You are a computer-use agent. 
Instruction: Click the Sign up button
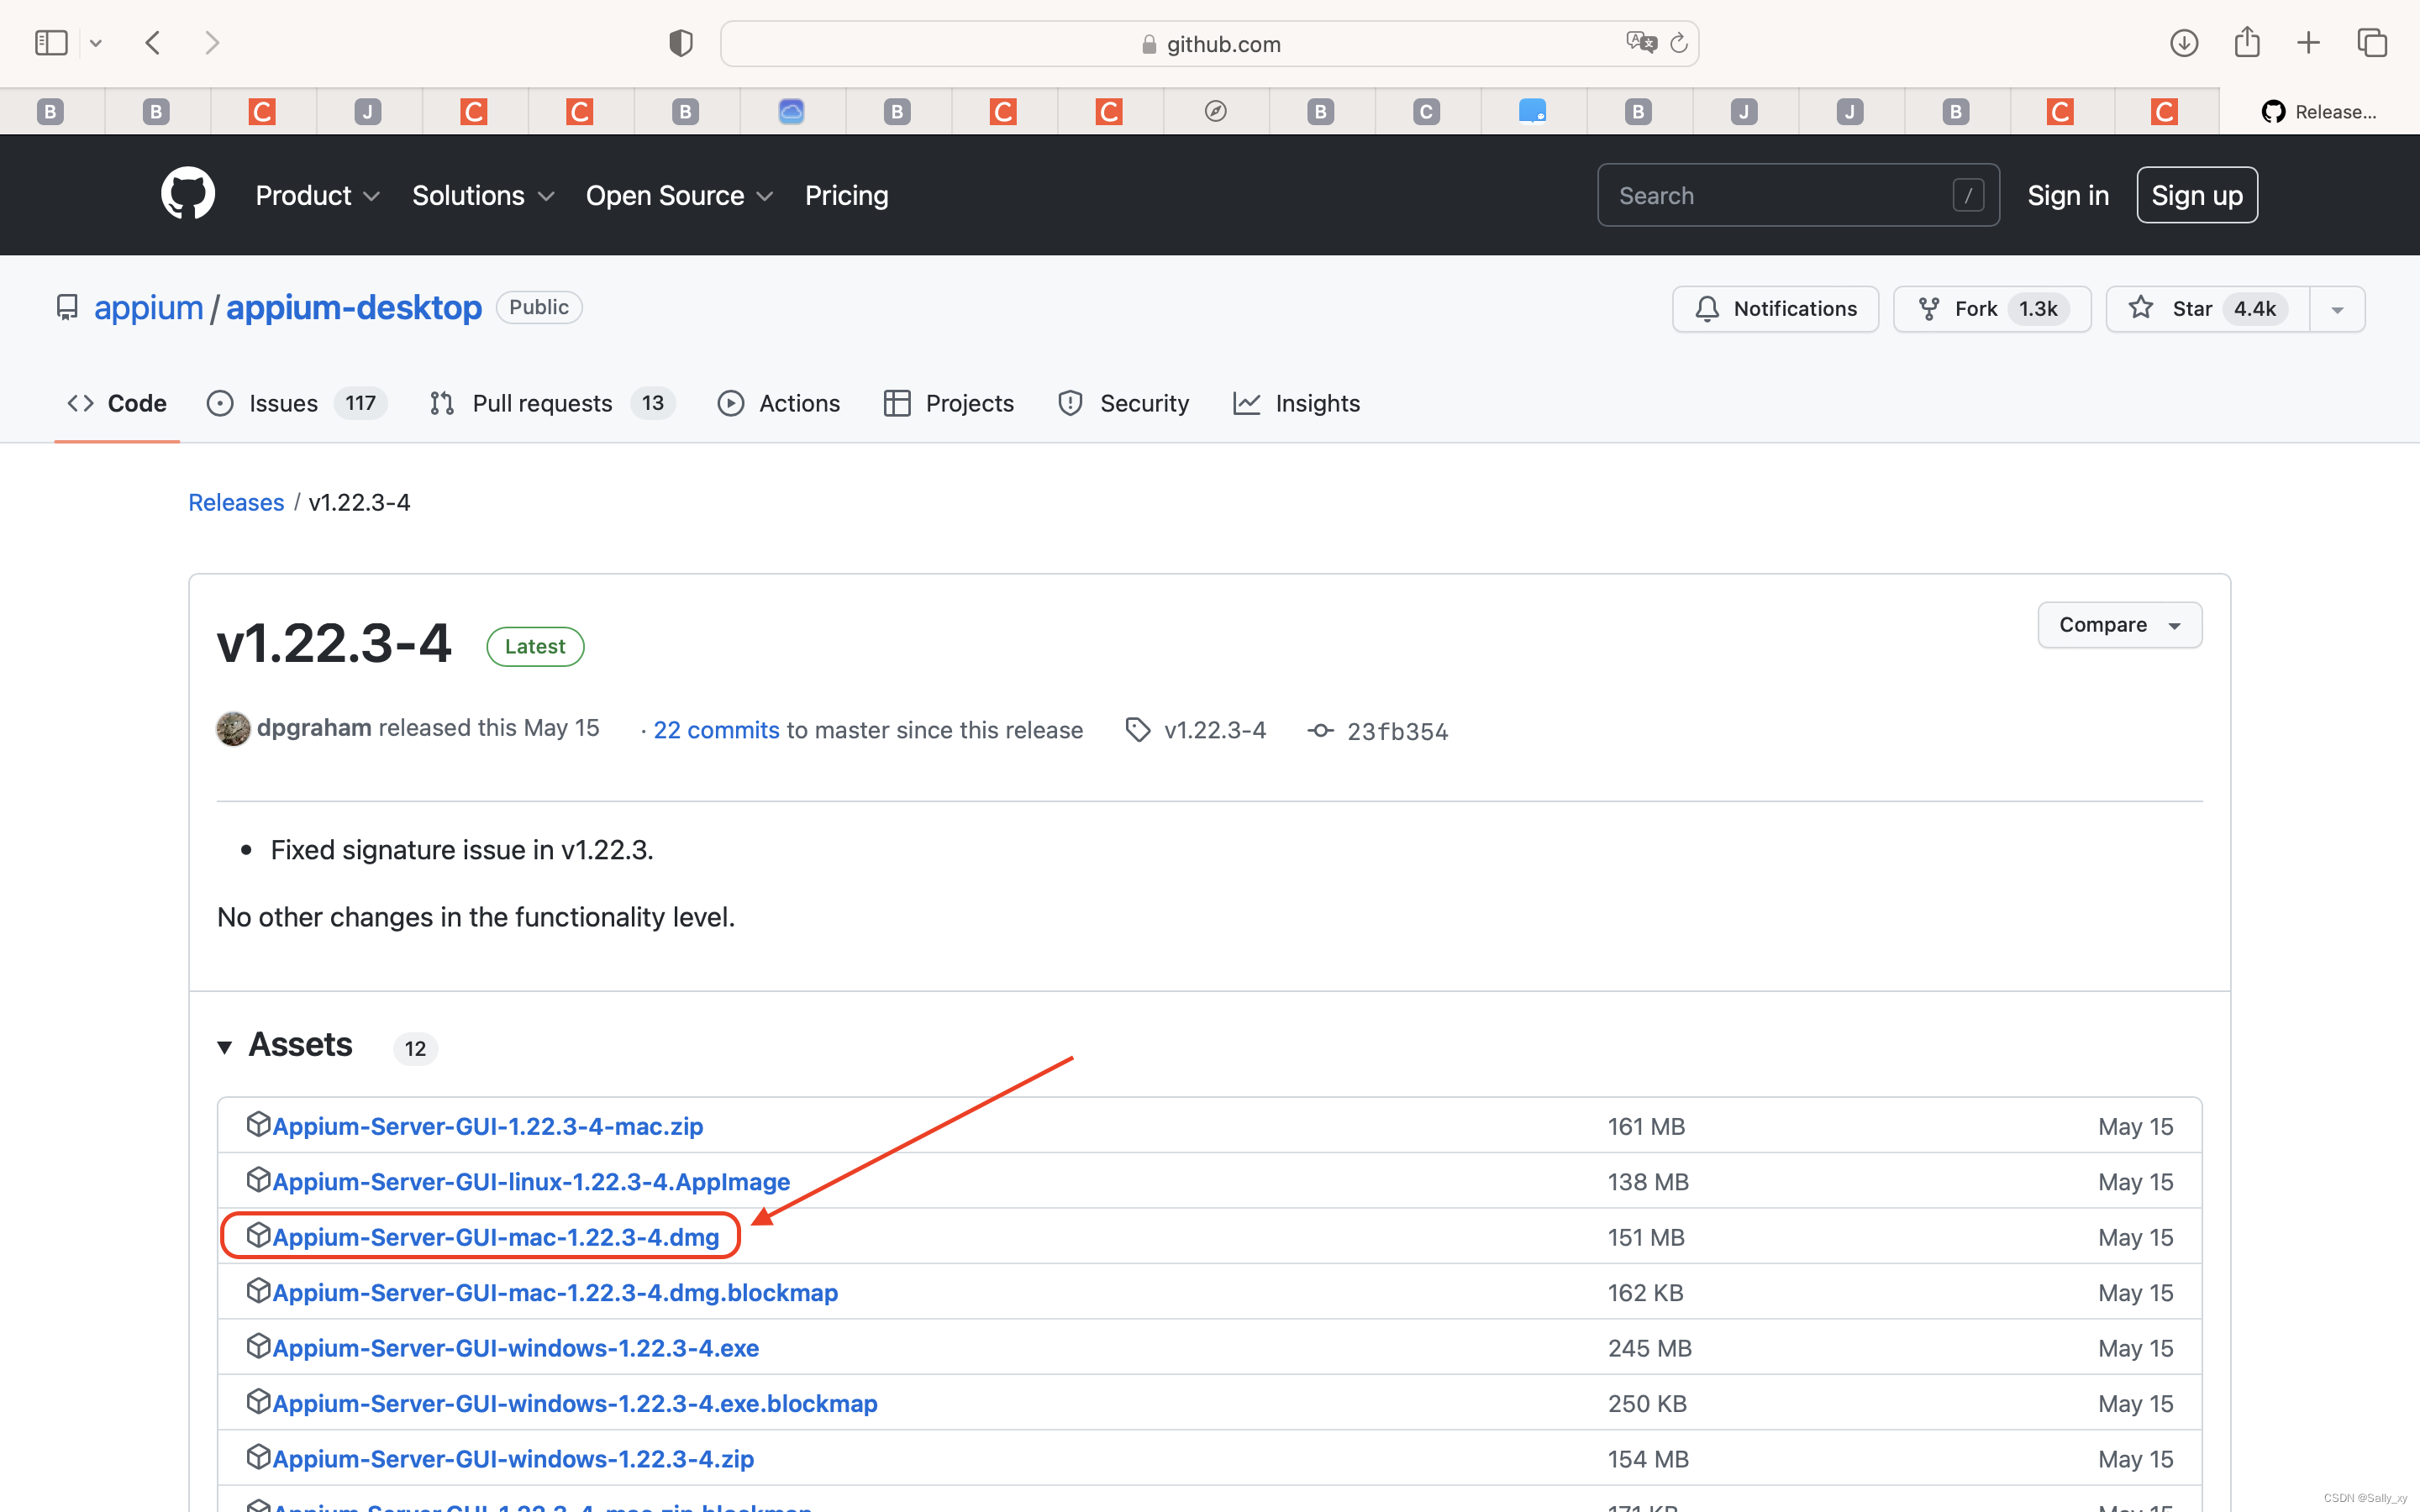[2197, 195]
